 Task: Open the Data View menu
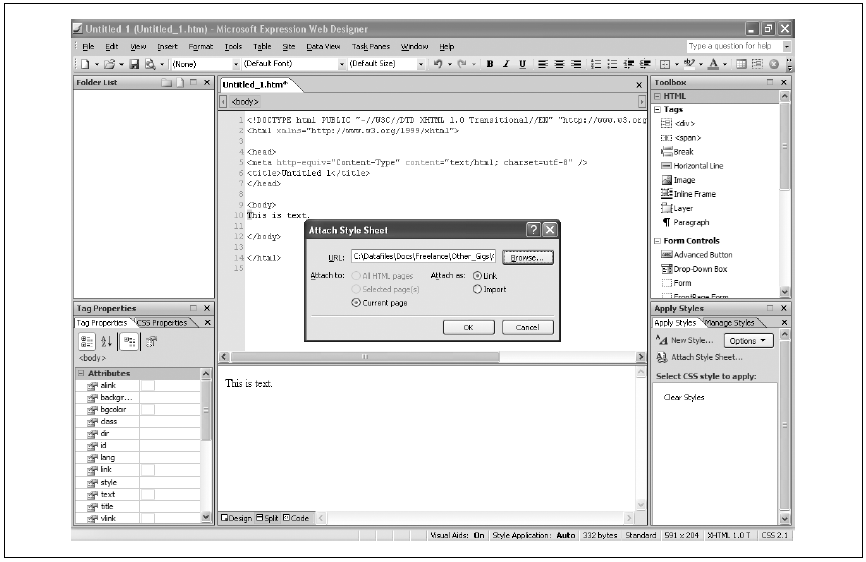(x=323, y=46)
